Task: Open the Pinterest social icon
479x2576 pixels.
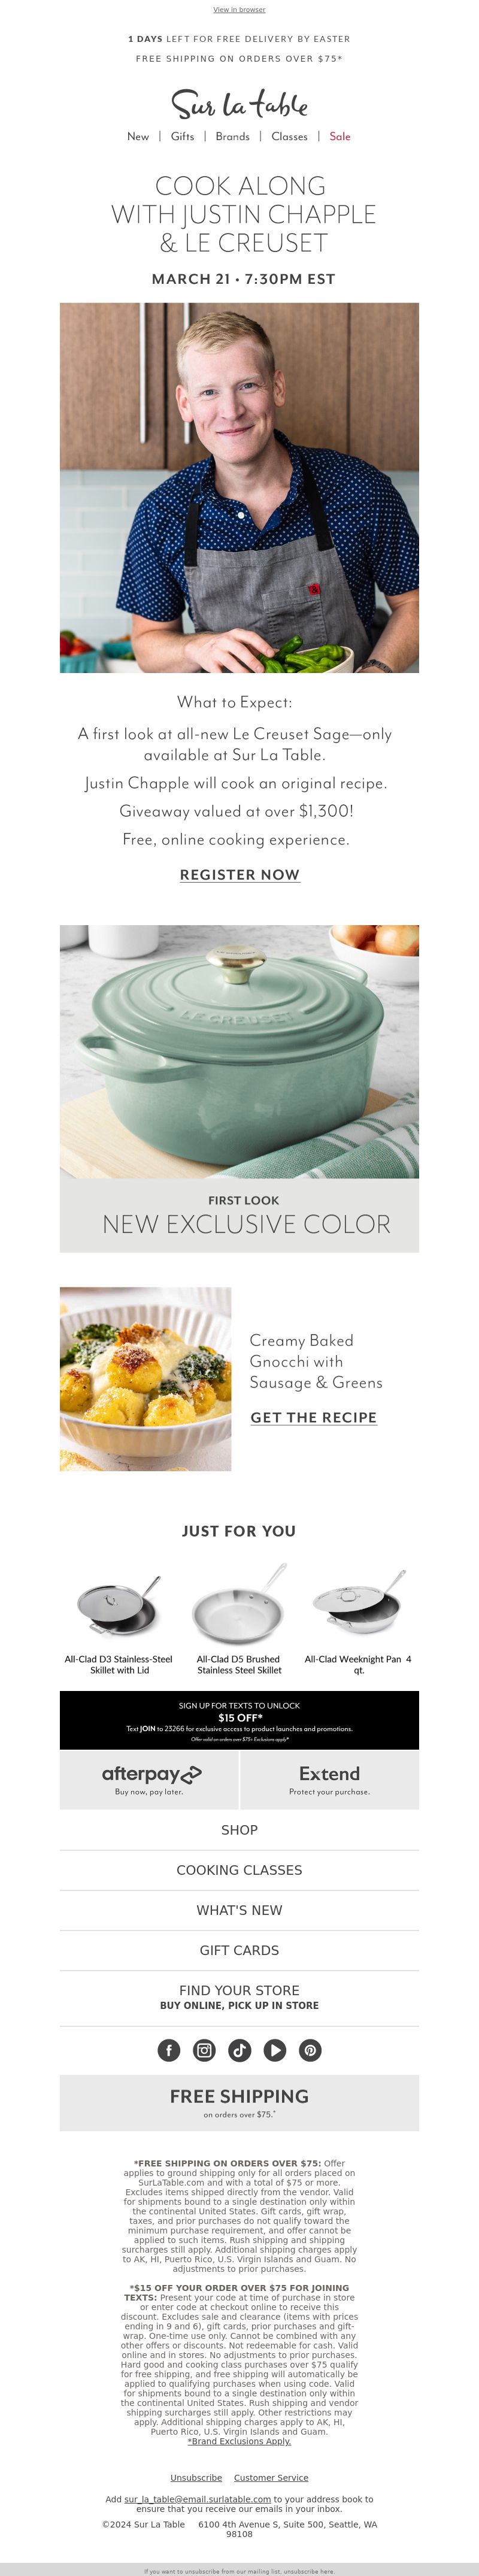Action: [x=310, y=2050]
